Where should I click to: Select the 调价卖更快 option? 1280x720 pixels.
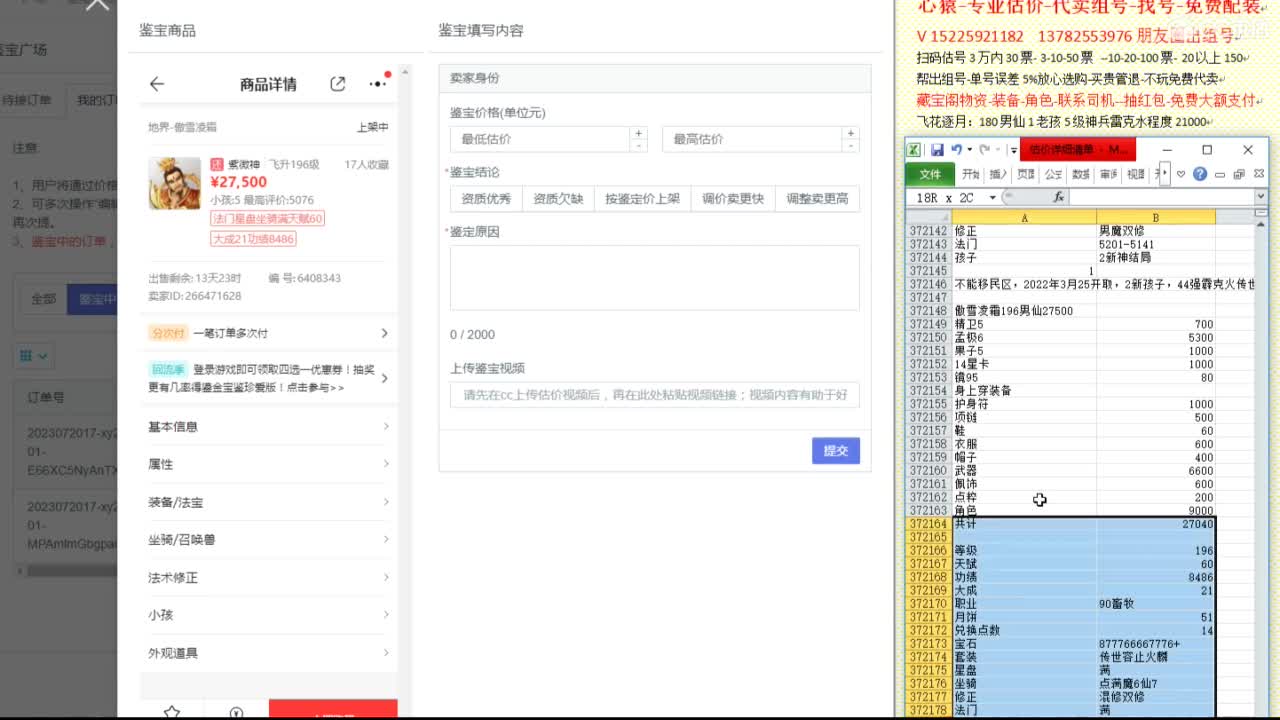tap(736, 198)
